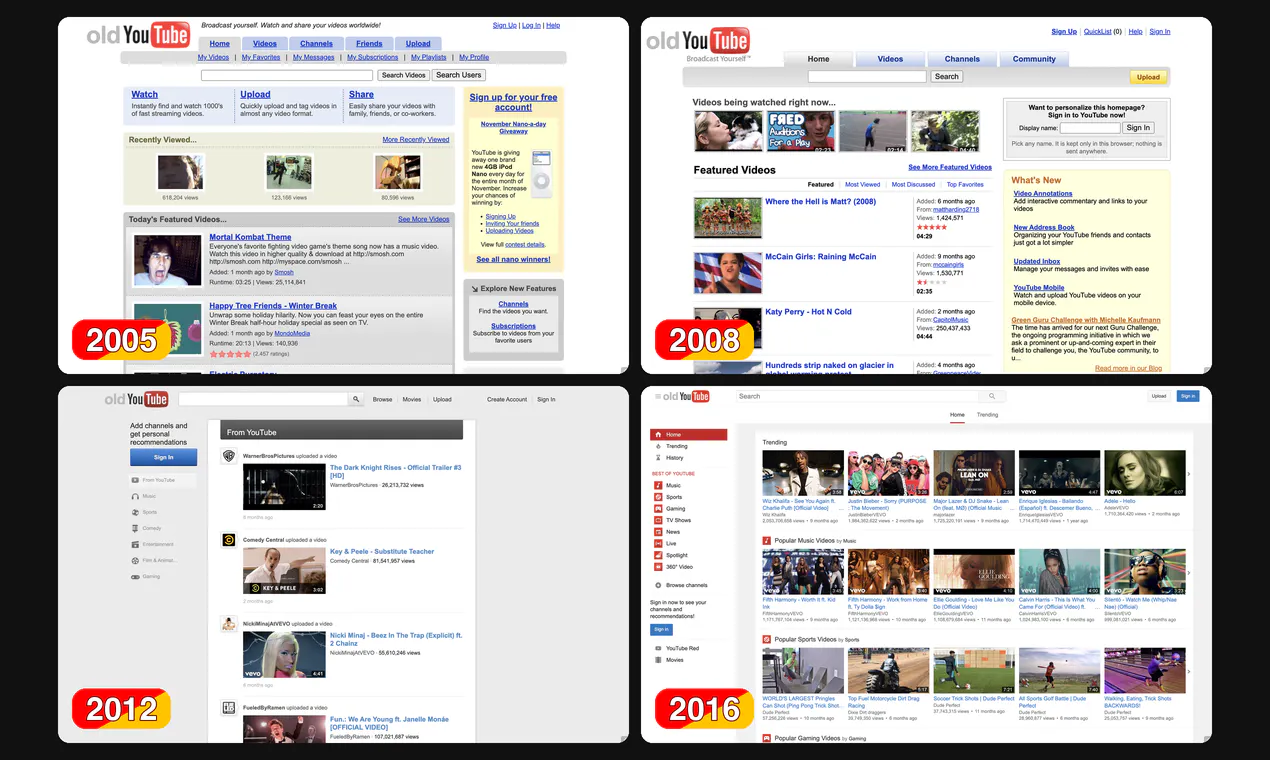The height and width of the screenshot is (760, 1270).
Task: Select the Top Favorites tab under Featured Videos
Action: [x=965, y=185]
